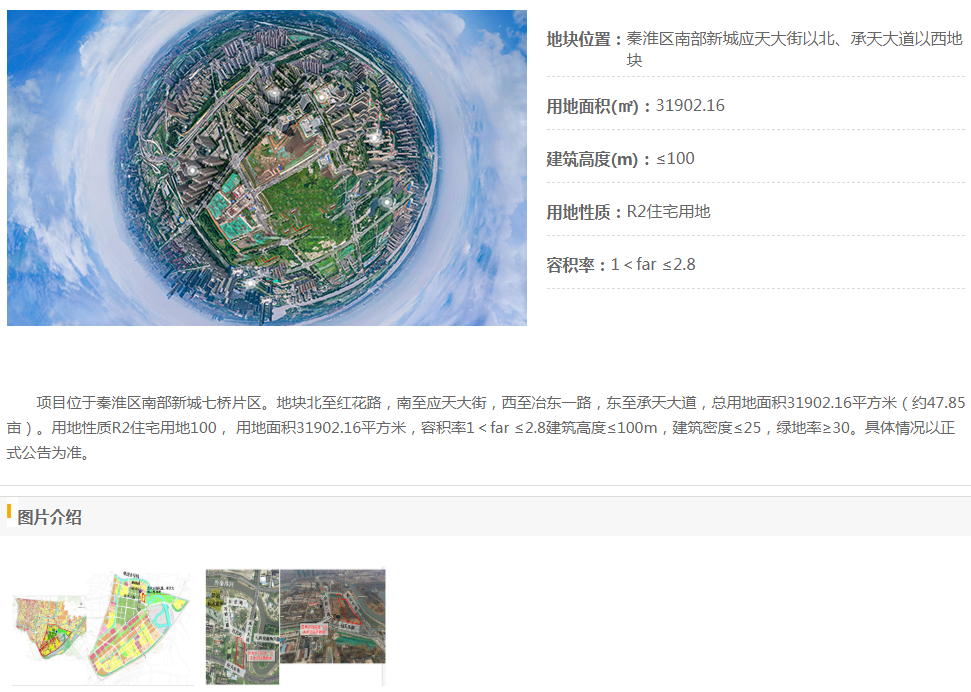Click the 地块位置 label
Viewport: 971px width, 692px height.
[584, 39]
